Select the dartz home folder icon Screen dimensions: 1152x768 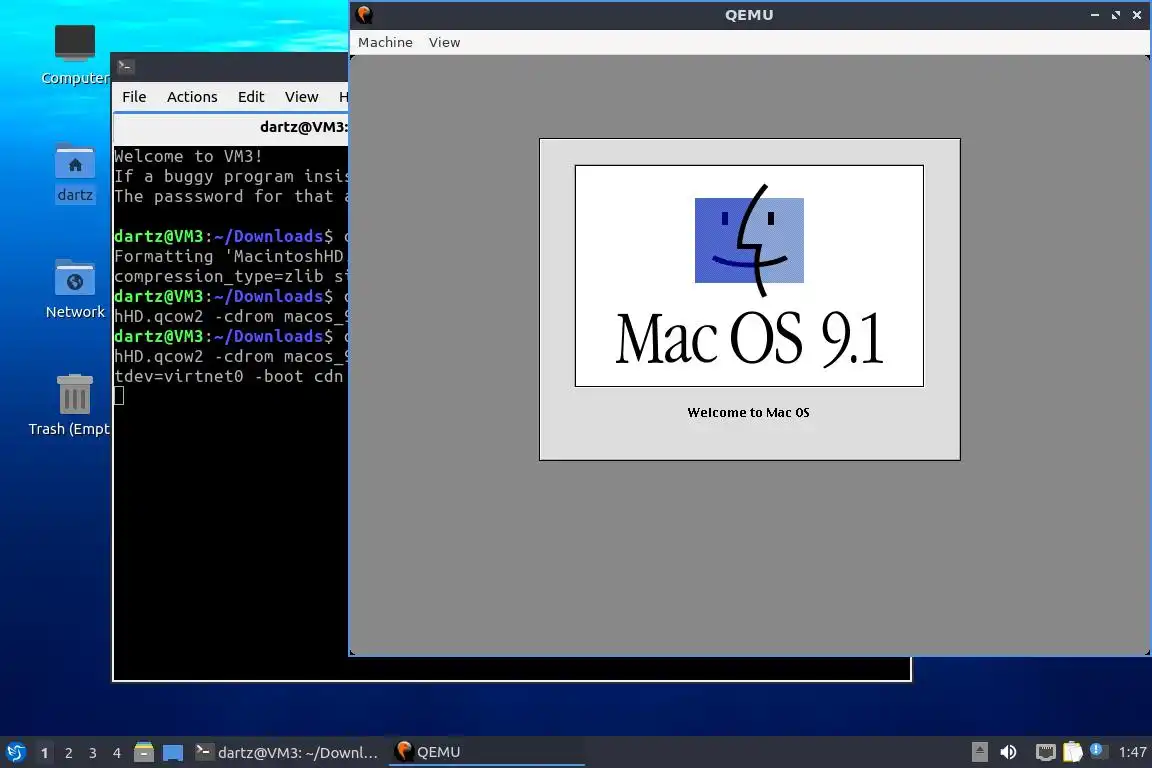pos(75,173)
